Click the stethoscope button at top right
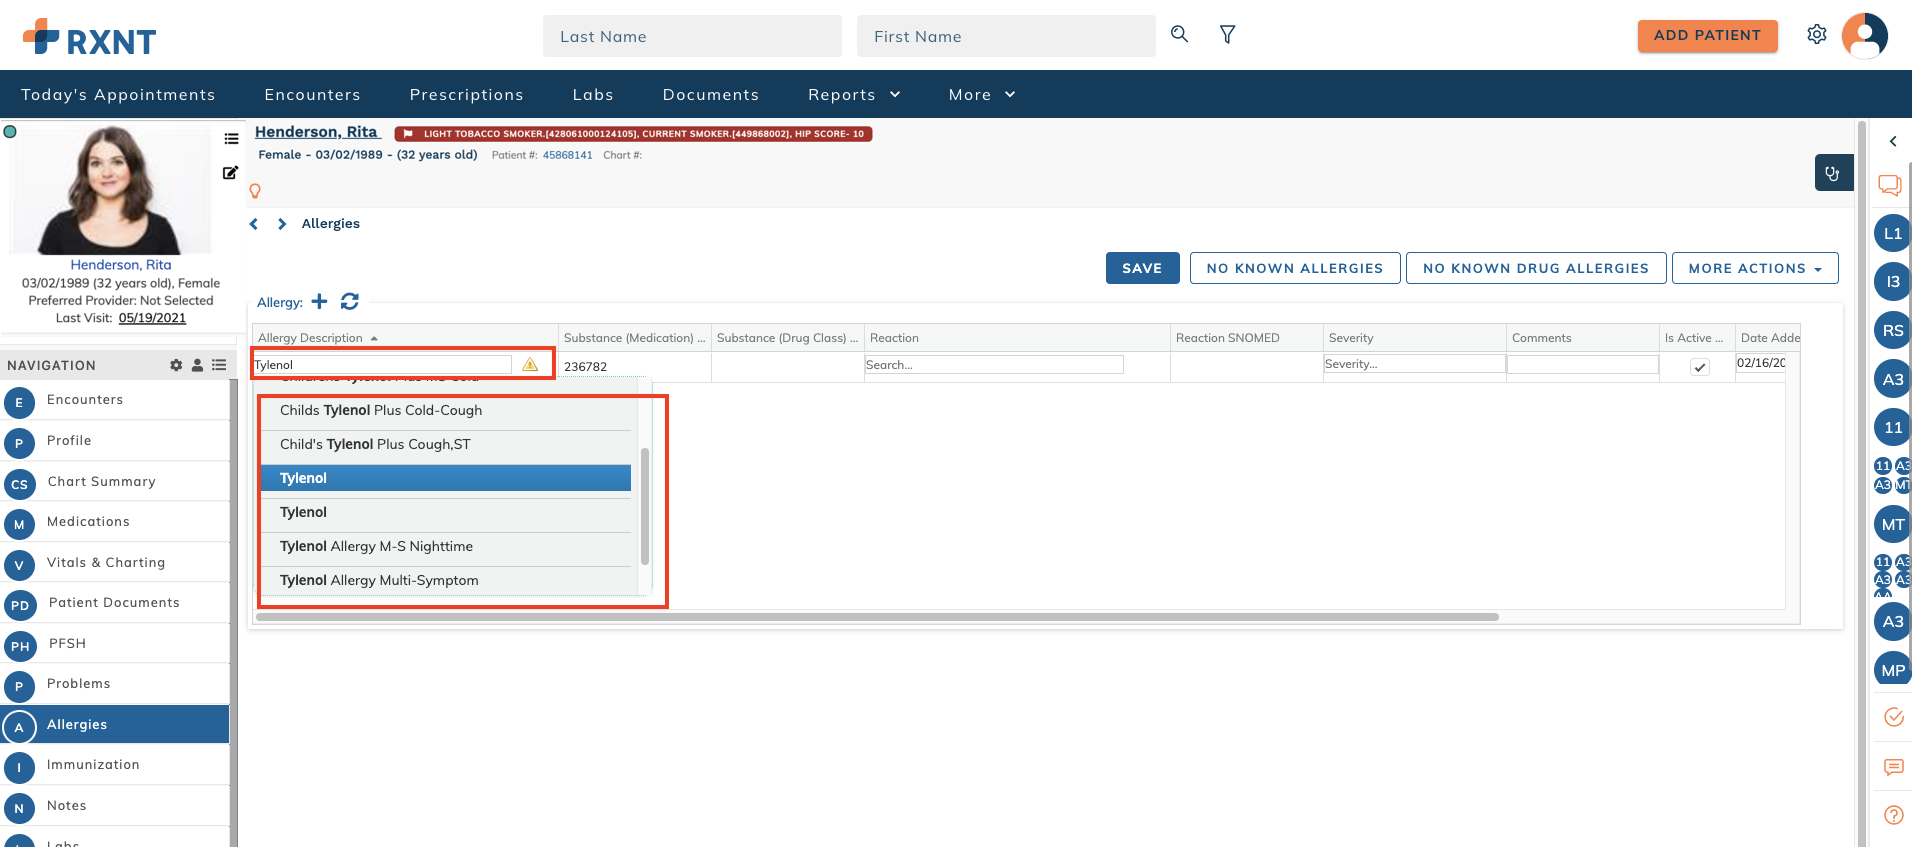 1834,173
